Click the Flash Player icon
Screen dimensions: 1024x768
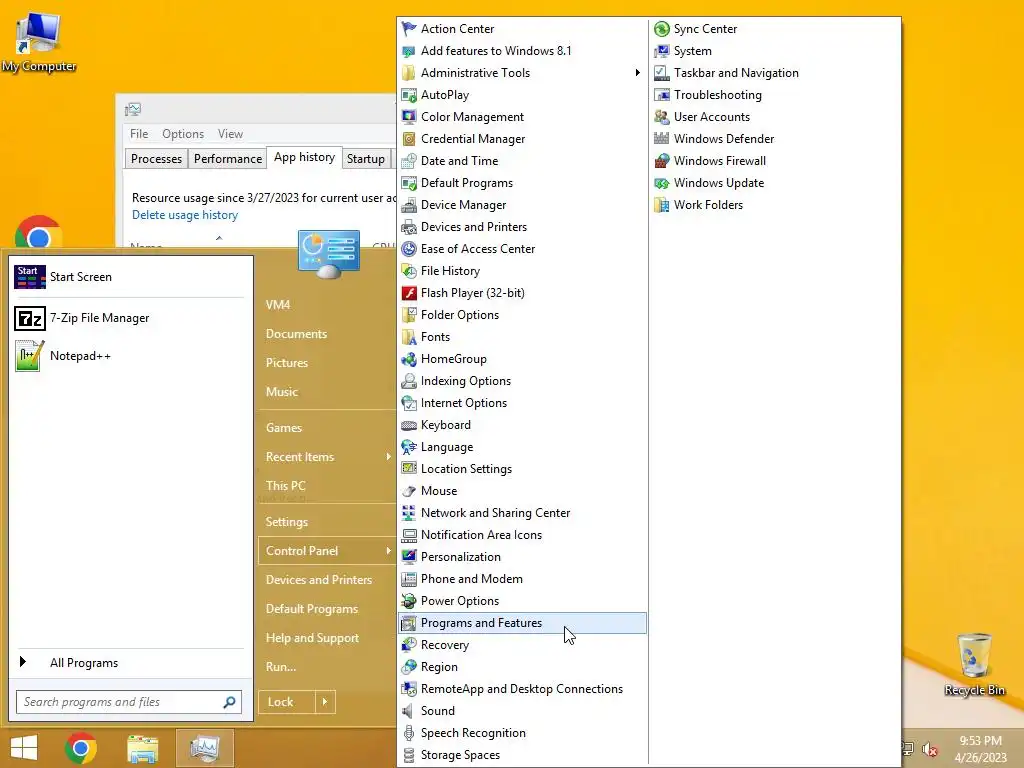(x=409, y=293)
